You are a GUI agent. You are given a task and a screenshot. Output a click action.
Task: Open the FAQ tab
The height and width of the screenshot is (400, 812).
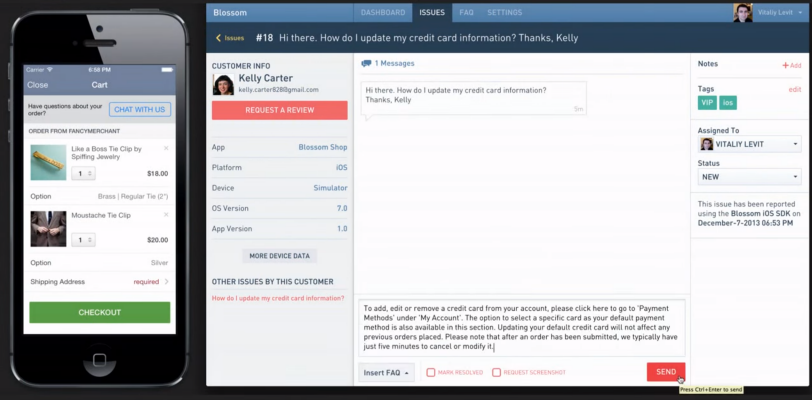point(466,13)
